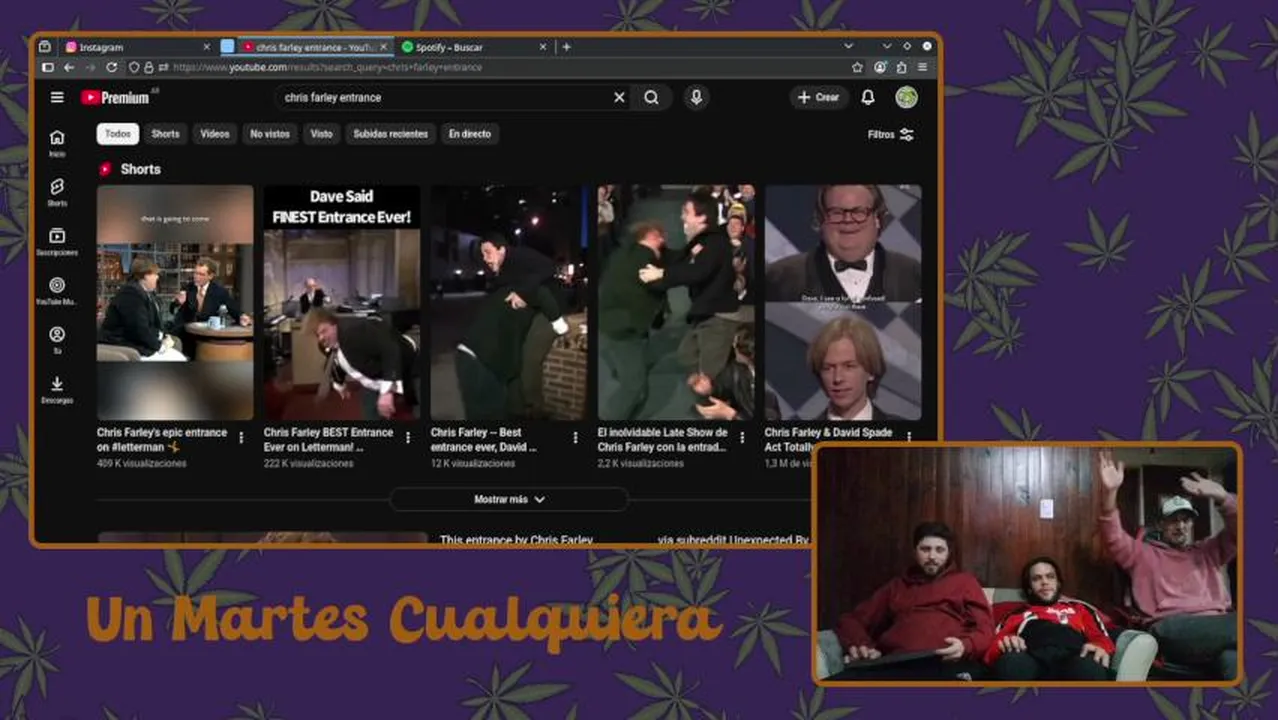Open the site padlock security info
Viewport: 1278px width, 720px height.
pos(149,67)
